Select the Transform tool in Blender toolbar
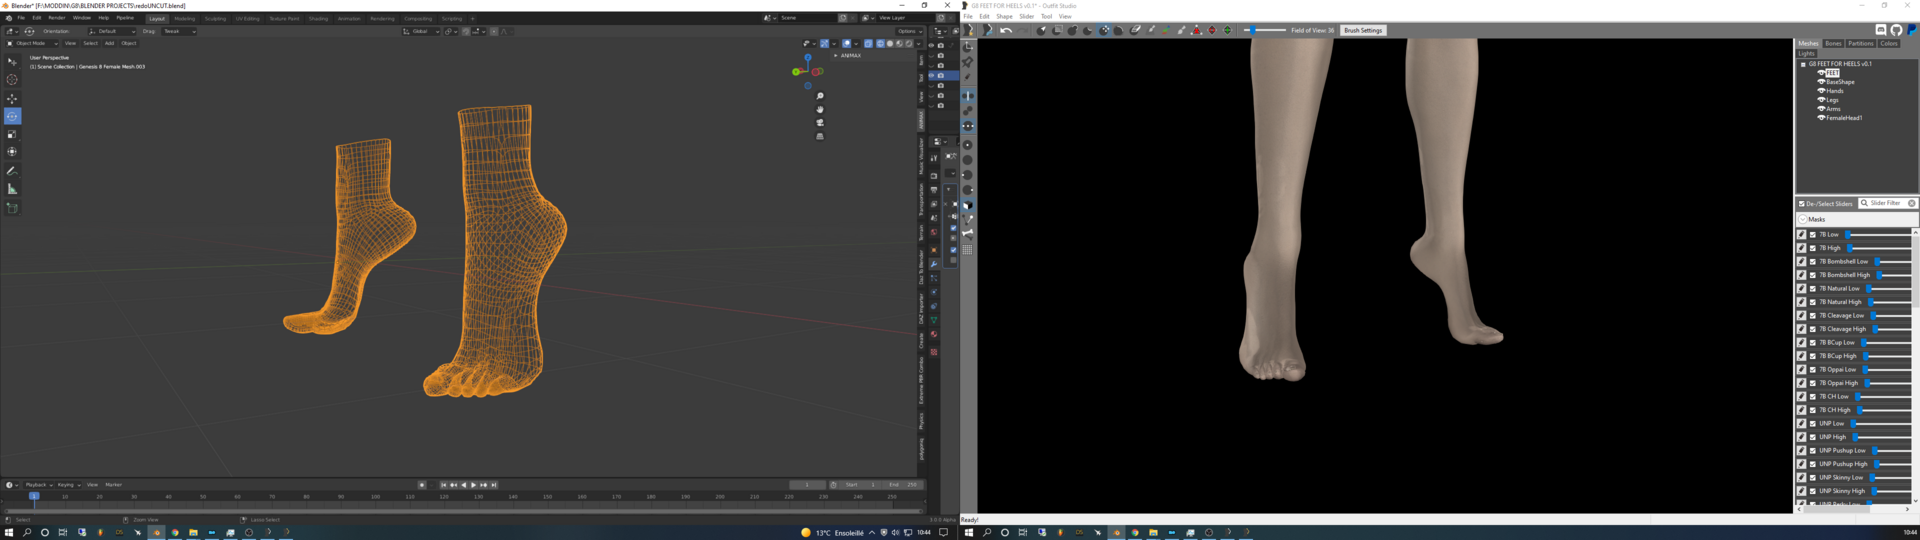 click(12, 152)
